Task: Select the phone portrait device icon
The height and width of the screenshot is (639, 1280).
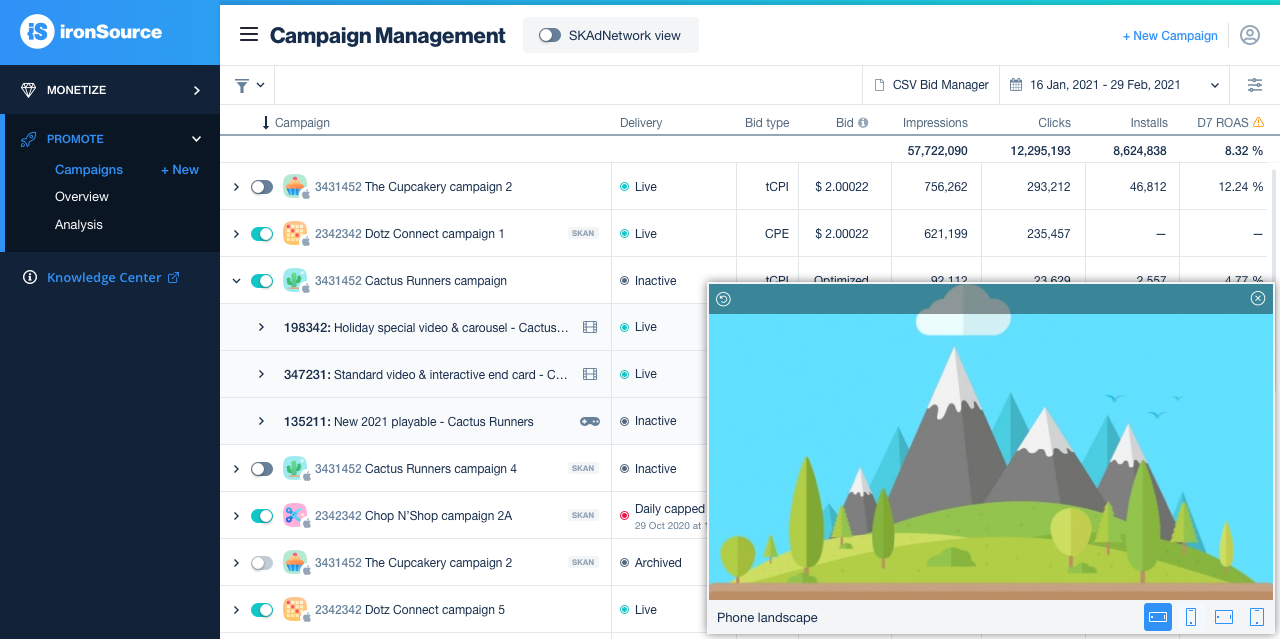Action: point(1191,617)
